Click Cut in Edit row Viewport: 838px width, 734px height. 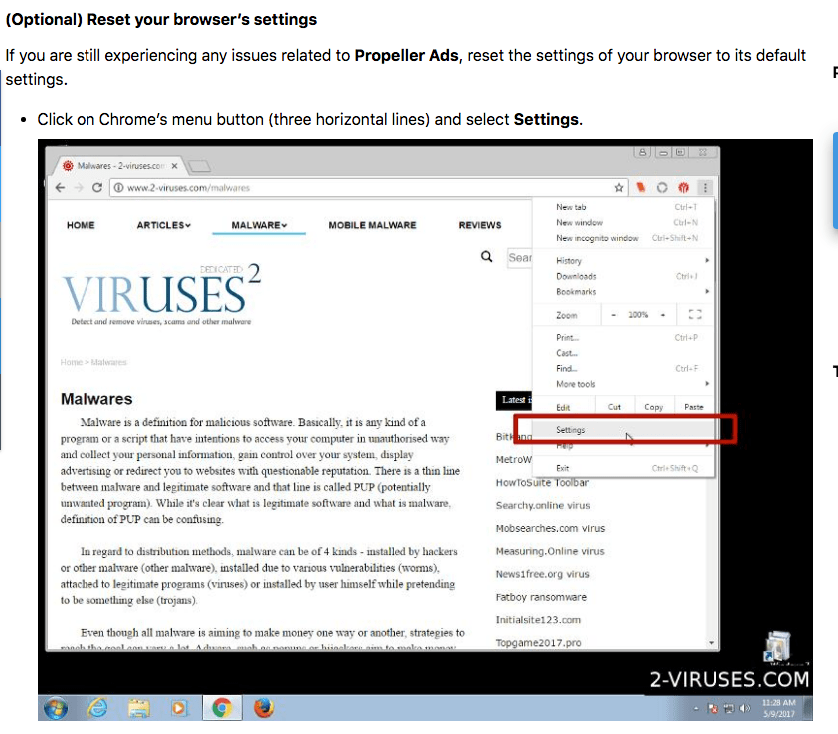[x=614, y=407]
